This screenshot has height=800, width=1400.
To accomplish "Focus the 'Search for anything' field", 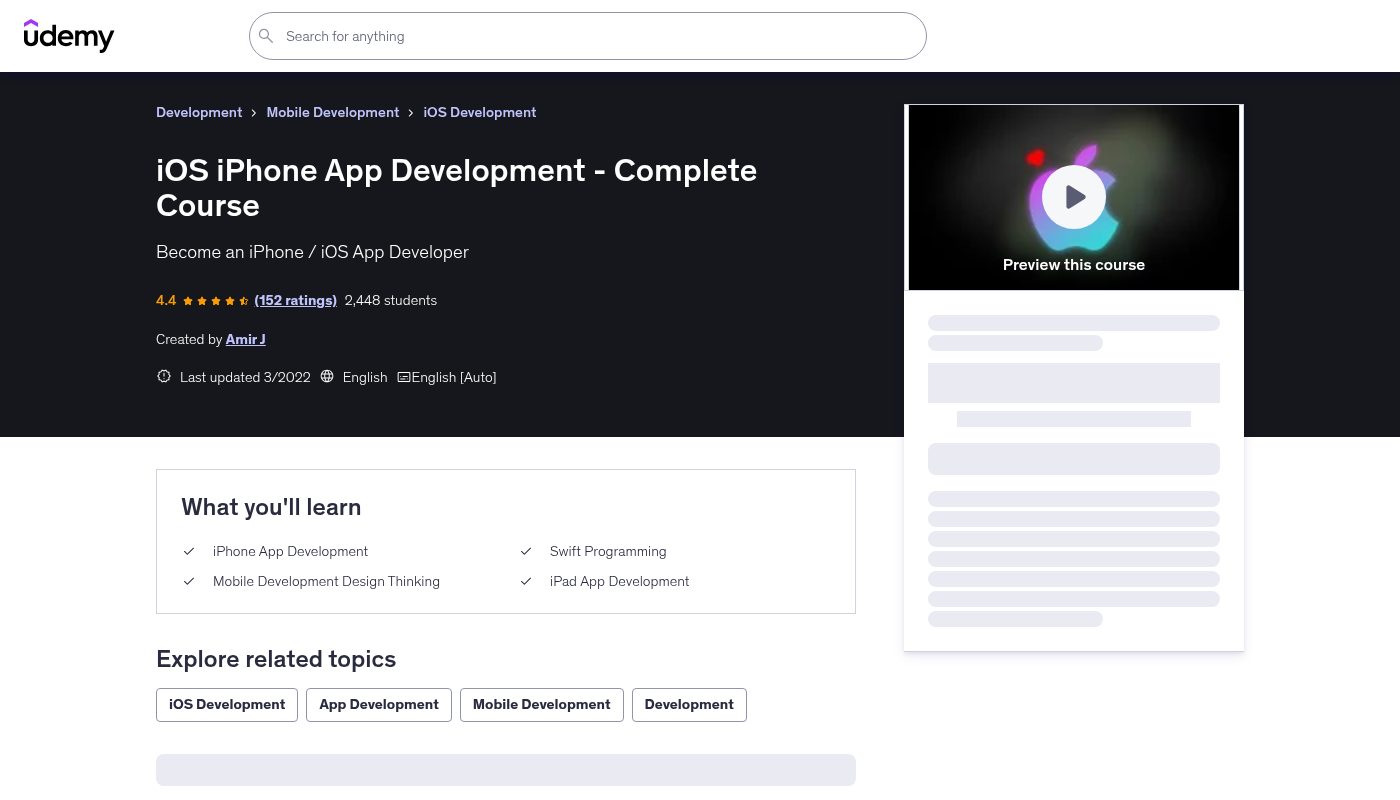I will (600, 36).
